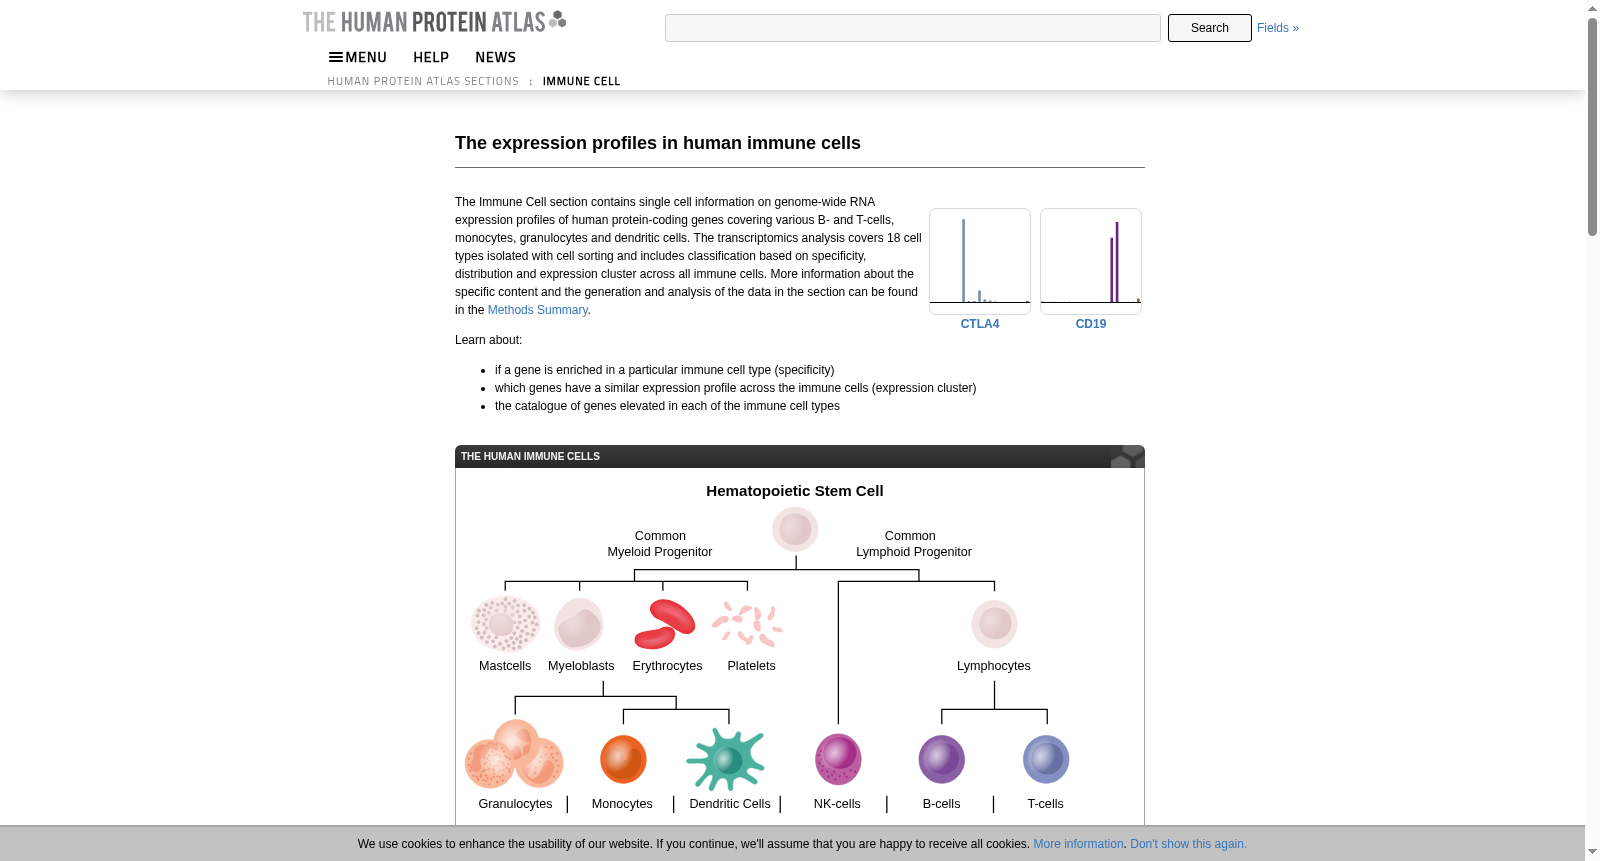Click the magenta NK-cells icon
The width and height of the screenshot is (1600, 861).
click(838, 759)
